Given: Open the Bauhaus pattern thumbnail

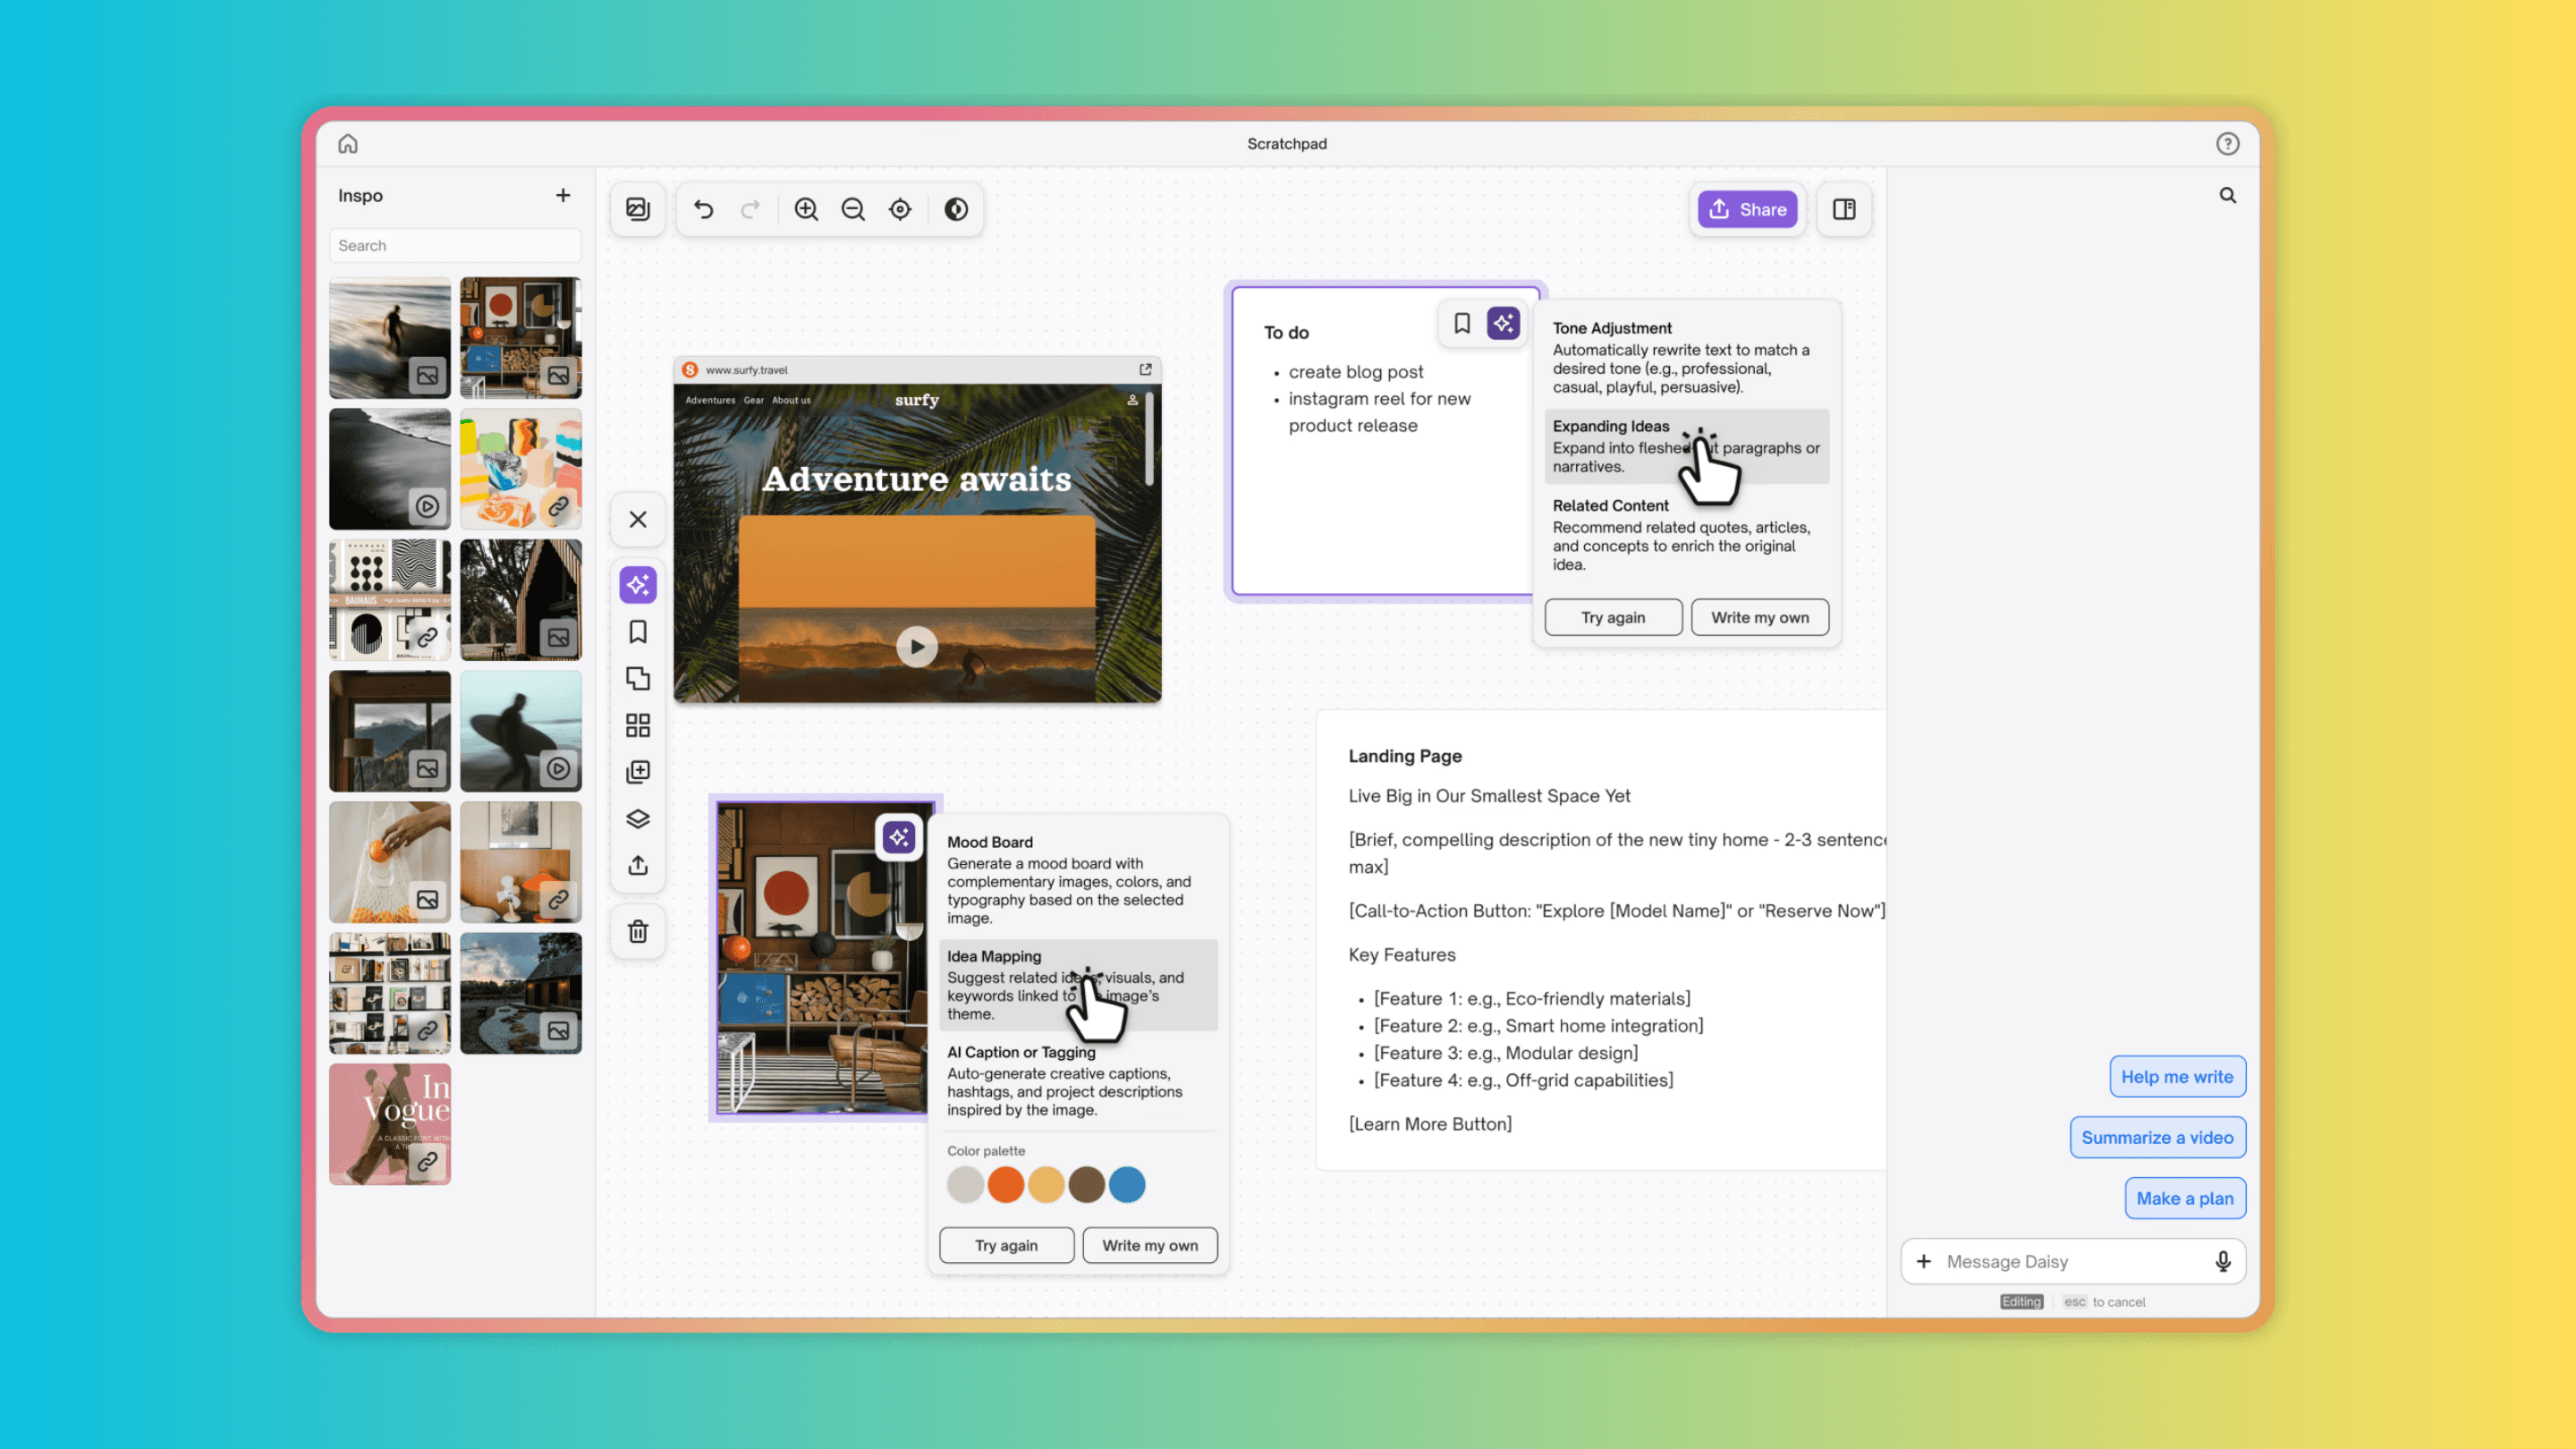Looking at the screenshot, I should click(x=390, y=600).
